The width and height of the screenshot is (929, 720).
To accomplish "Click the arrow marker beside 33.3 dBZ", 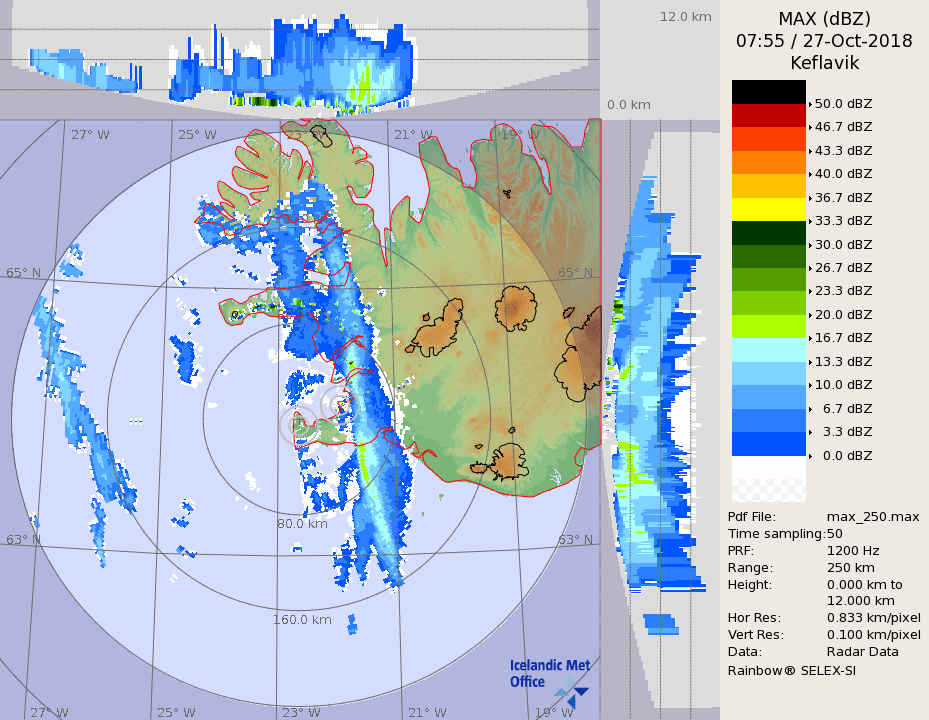I will coord(810,221).
